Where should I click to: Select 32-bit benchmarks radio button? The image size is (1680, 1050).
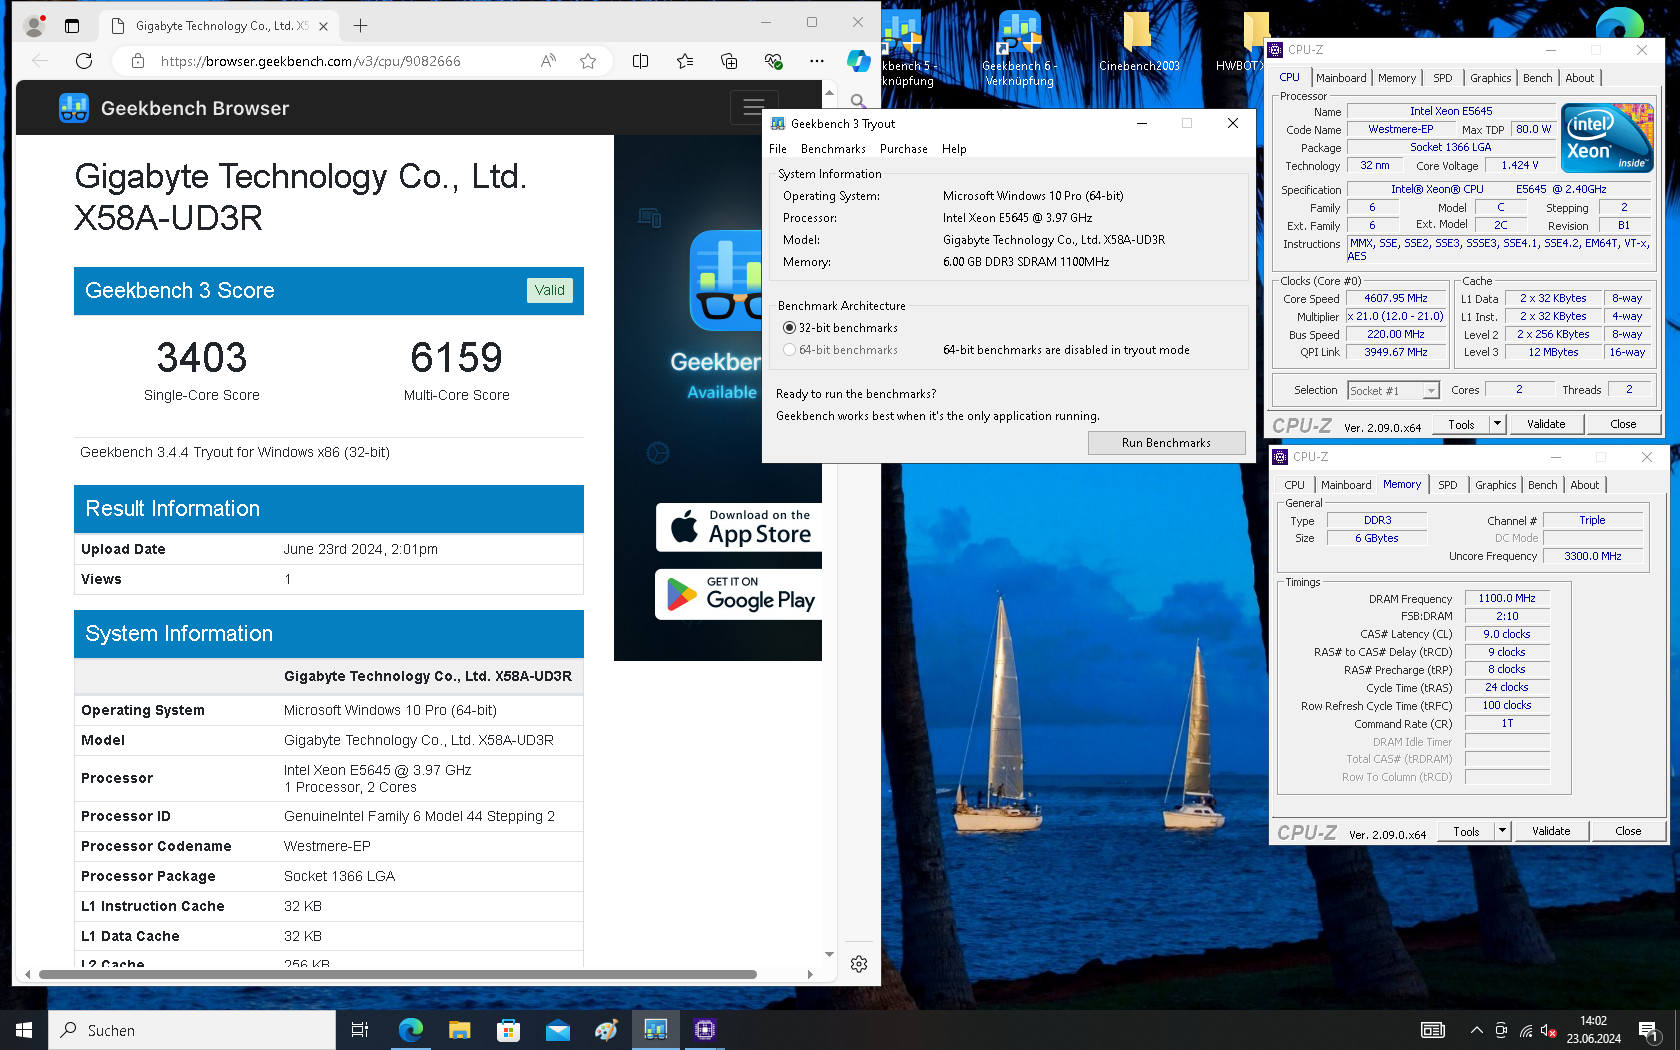[x=790, y=328]
